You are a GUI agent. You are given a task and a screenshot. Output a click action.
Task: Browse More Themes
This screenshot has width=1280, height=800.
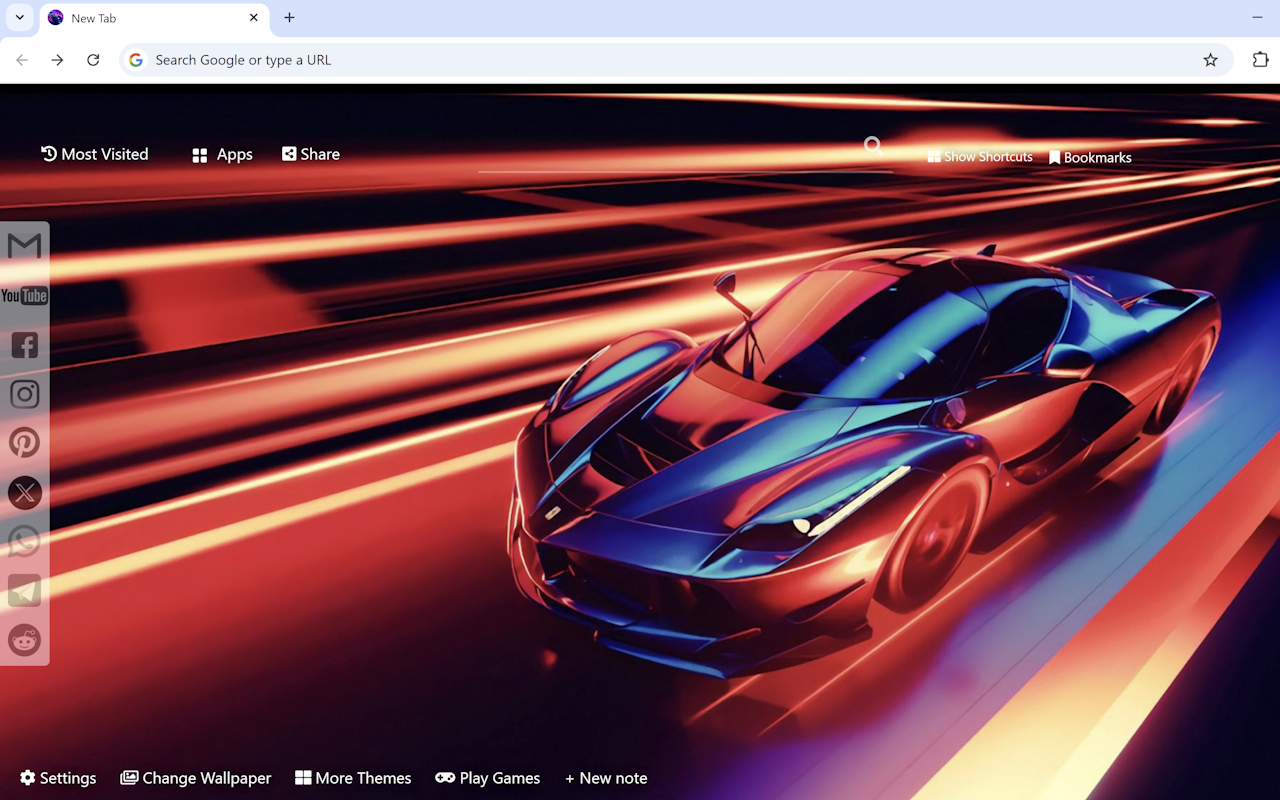[353, 777]
